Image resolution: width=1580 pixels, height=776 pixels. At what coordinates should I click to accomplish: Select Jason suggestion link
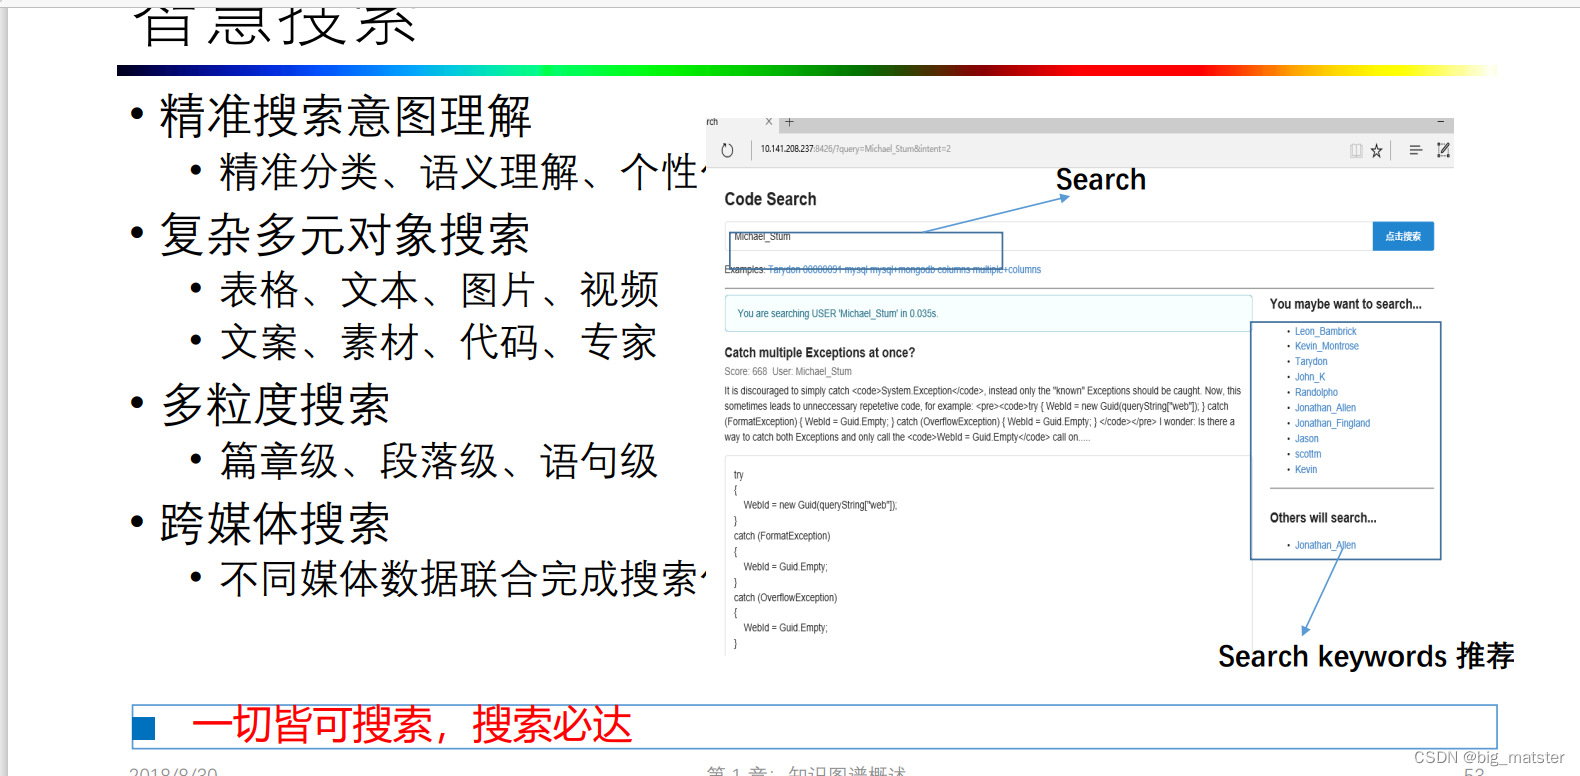pos(1306,439)
